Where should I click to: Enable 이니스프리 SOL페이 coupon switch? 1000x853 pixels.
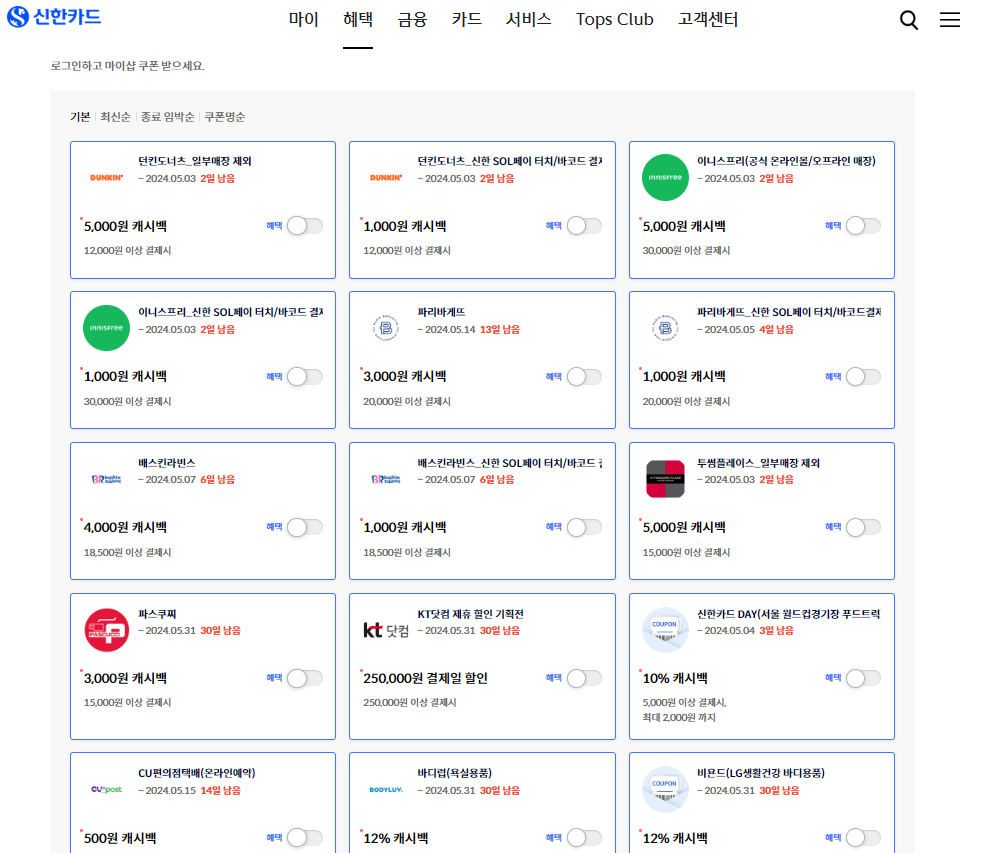click(x=305, y=377)
